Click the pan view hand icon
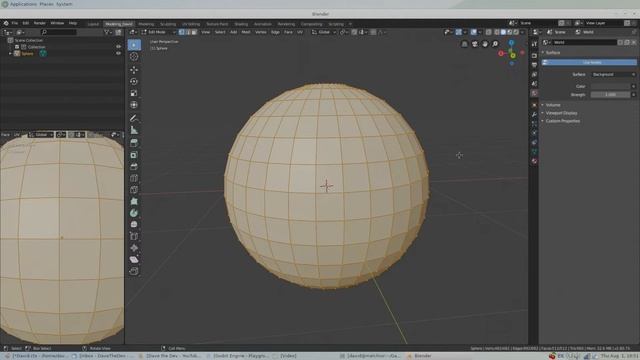This screenshot has width=640, height=360. (485, 44)
